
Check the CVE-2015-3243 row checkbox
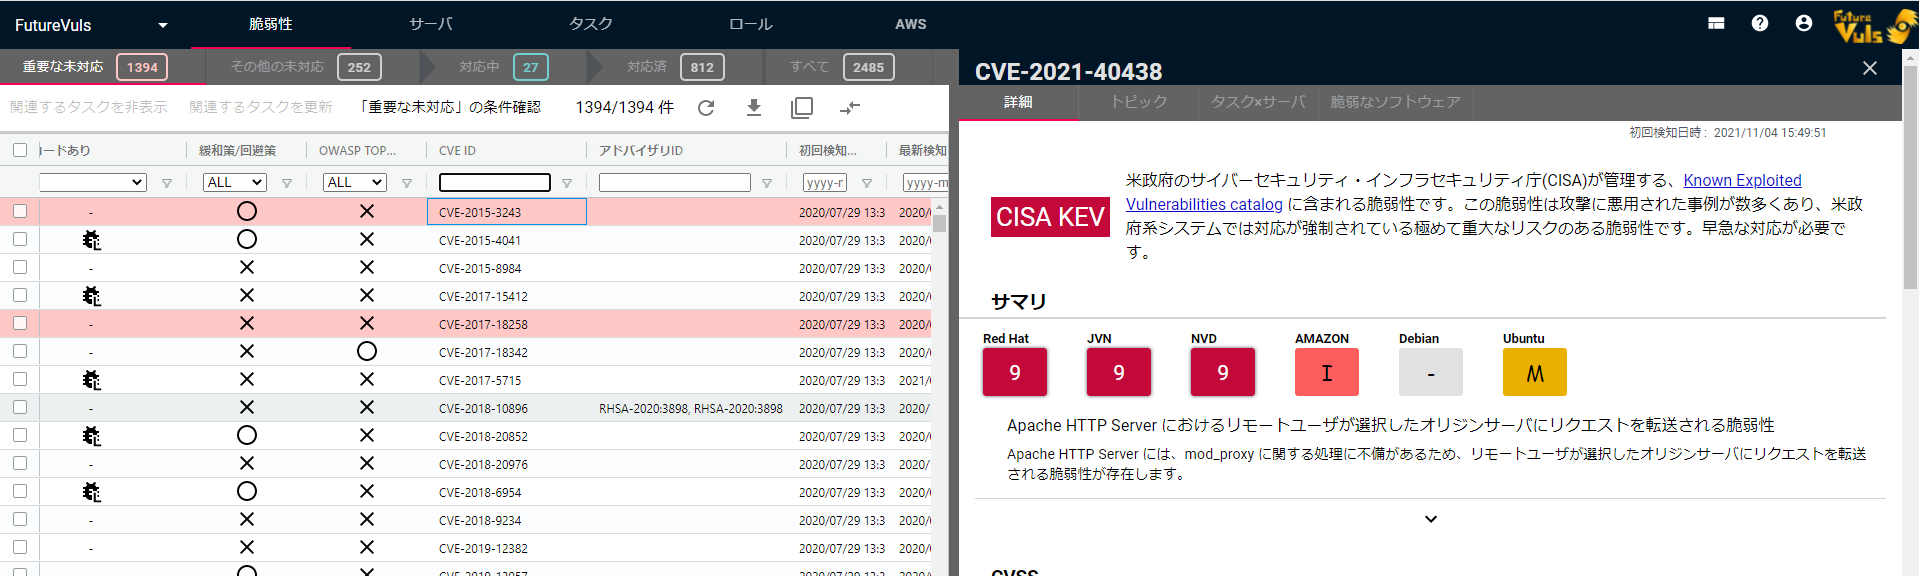tap(20, 211)
